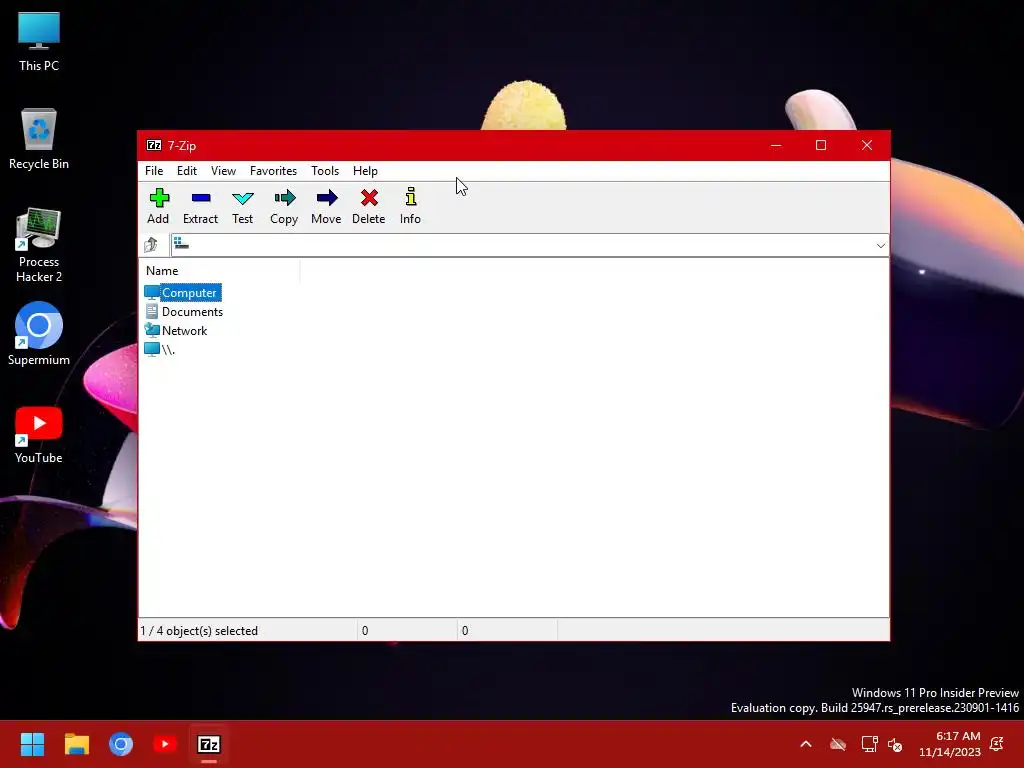
Task: Click the 7-Zip taskbar button
Action: coord(209,744)
